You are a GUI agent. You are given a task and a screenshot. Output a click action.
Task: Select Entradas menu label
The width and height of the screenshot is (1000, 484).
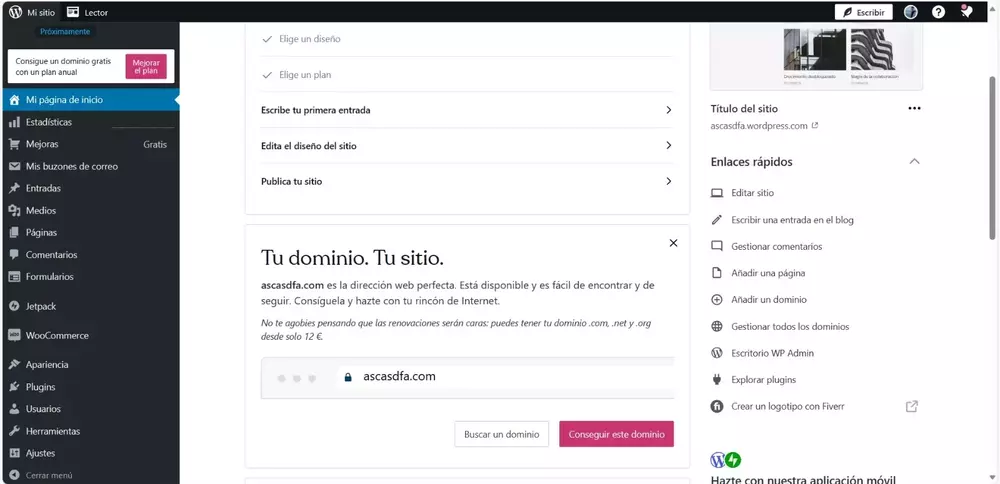43,188
